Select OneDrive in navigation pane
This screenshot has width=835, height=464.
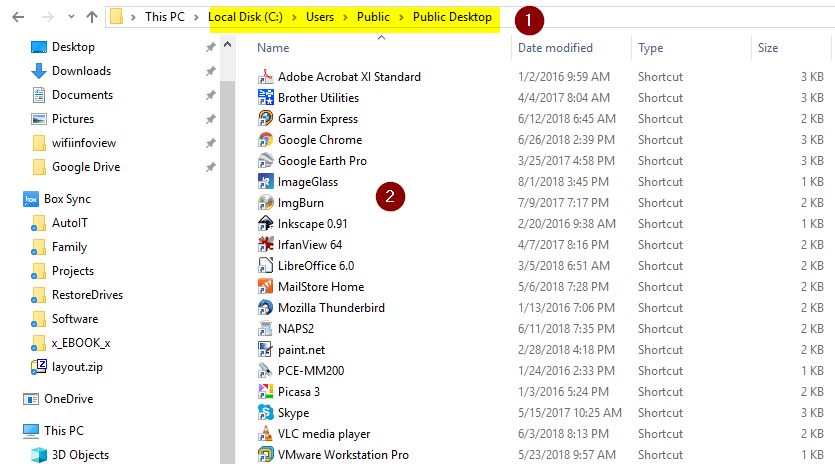pos(68,398)
